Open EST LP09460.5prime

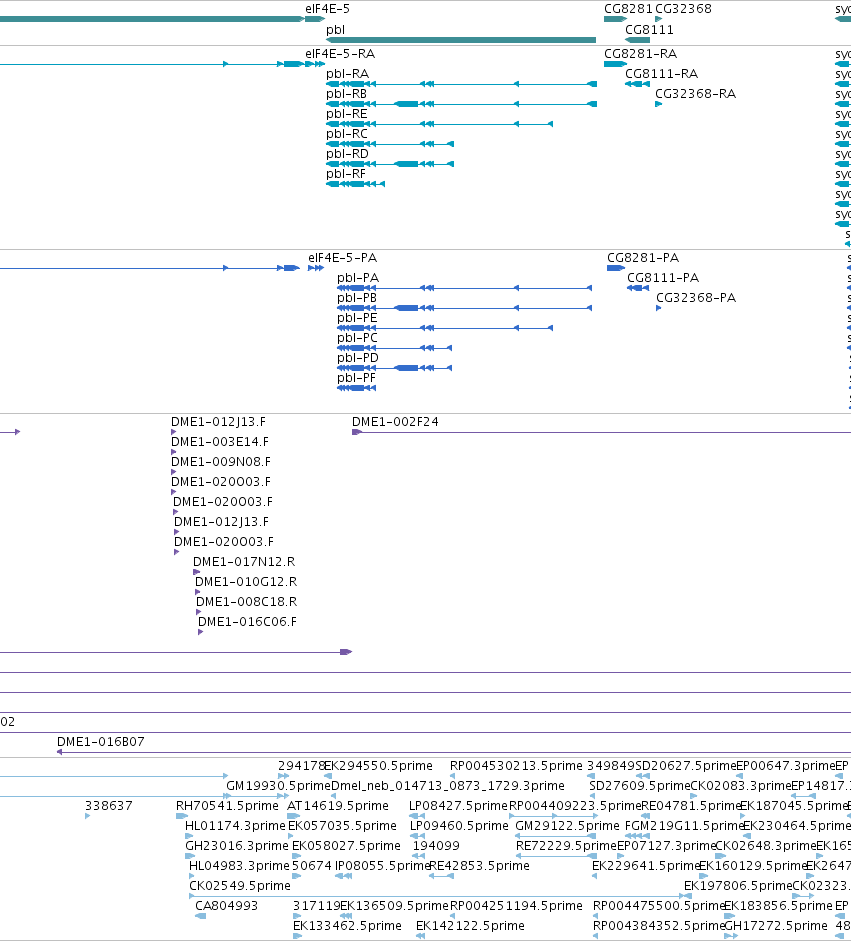(459, 825)
